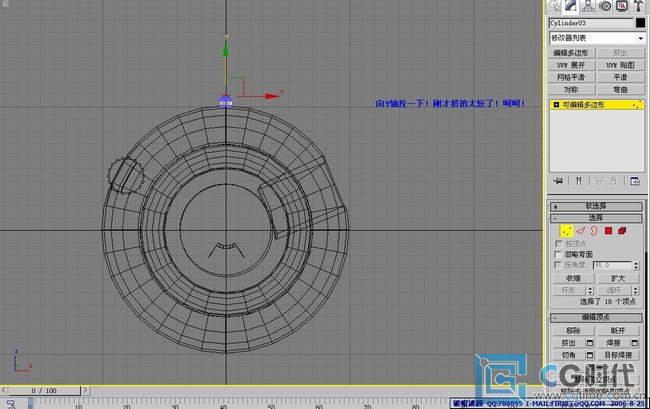Click the 断开 break vertex button
The image size is (650, 409).
pos(618,330)
